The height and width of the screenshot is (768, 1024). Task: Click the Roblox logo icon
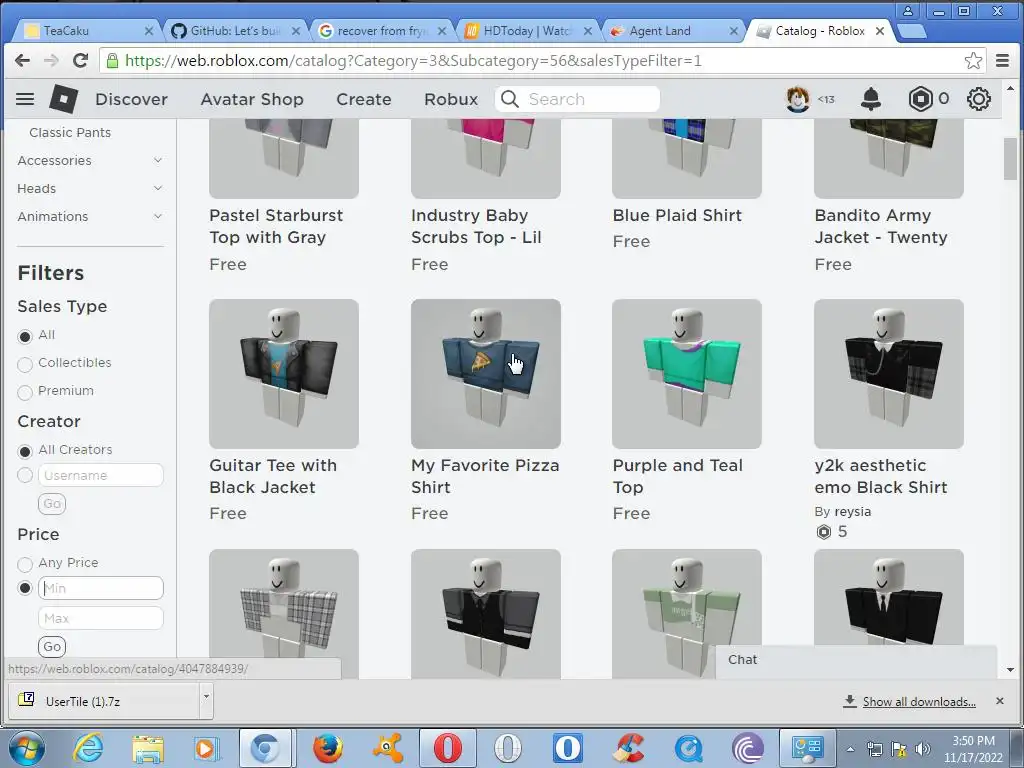click(63, 99)
